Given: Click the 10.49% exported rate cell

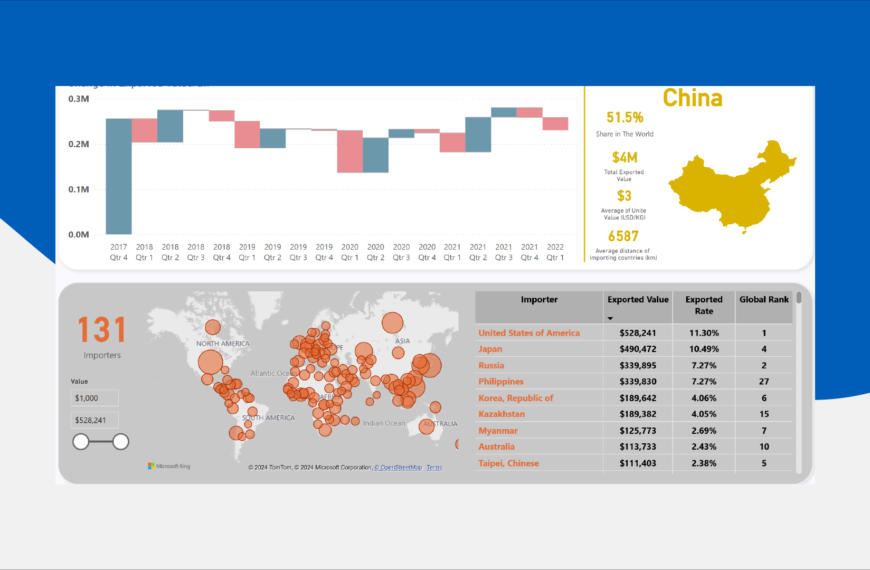Looking at the screenshot, I should (x=704, y=349).
